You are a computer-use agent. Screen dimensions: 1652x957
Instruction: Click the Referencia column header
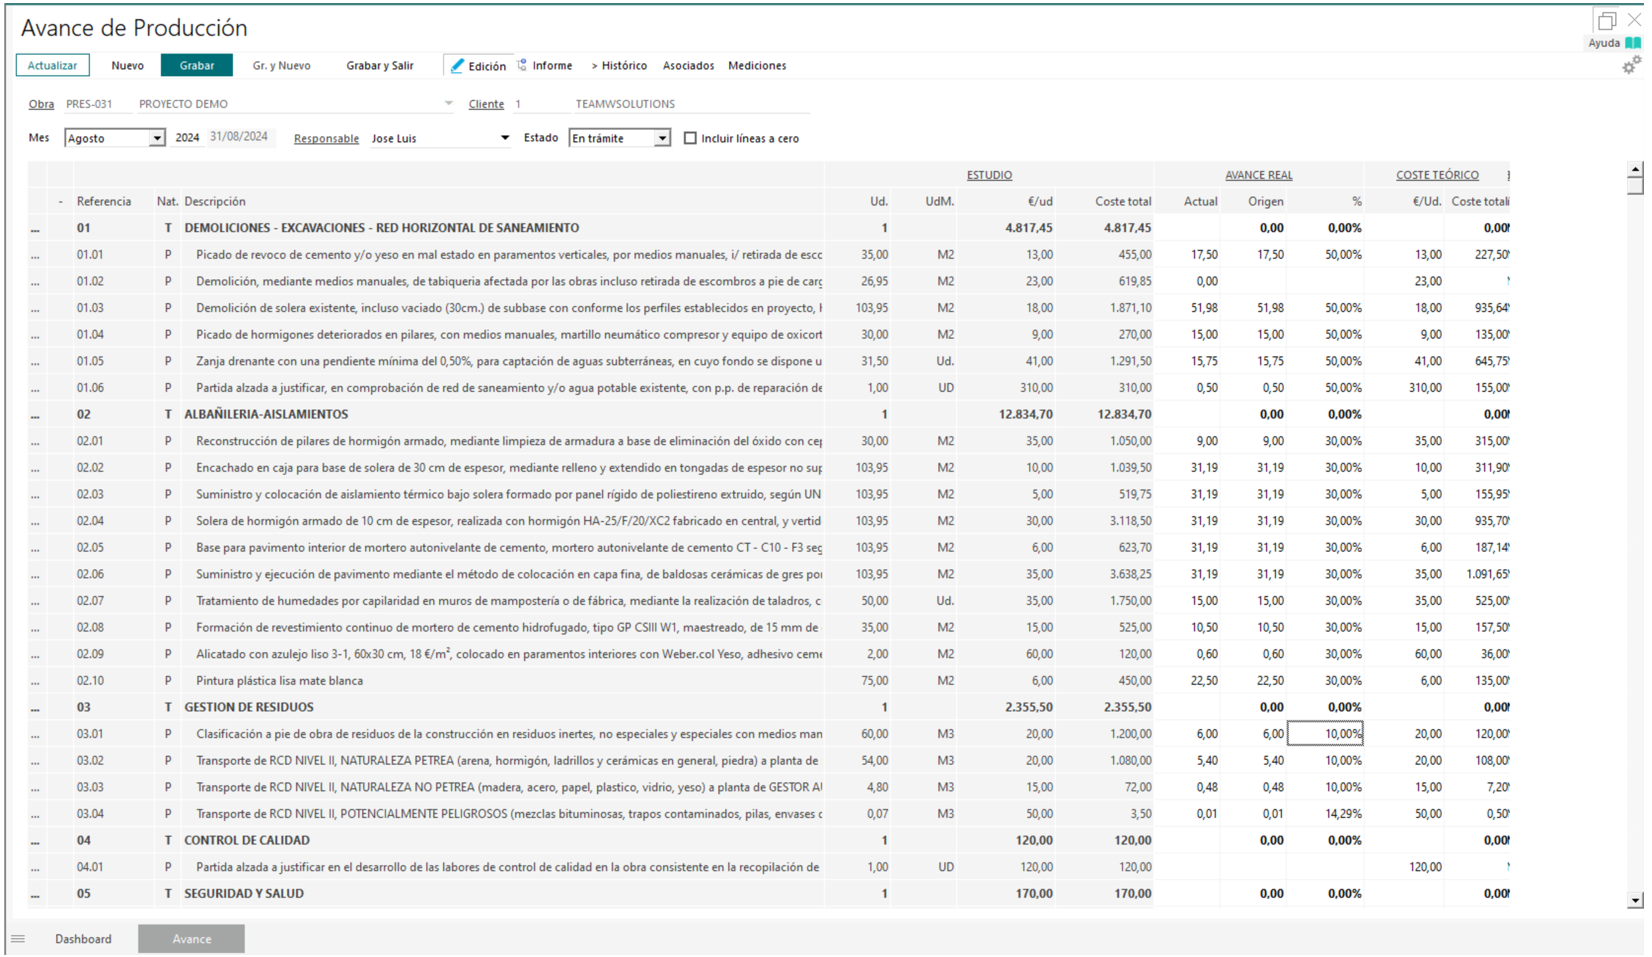104,201
